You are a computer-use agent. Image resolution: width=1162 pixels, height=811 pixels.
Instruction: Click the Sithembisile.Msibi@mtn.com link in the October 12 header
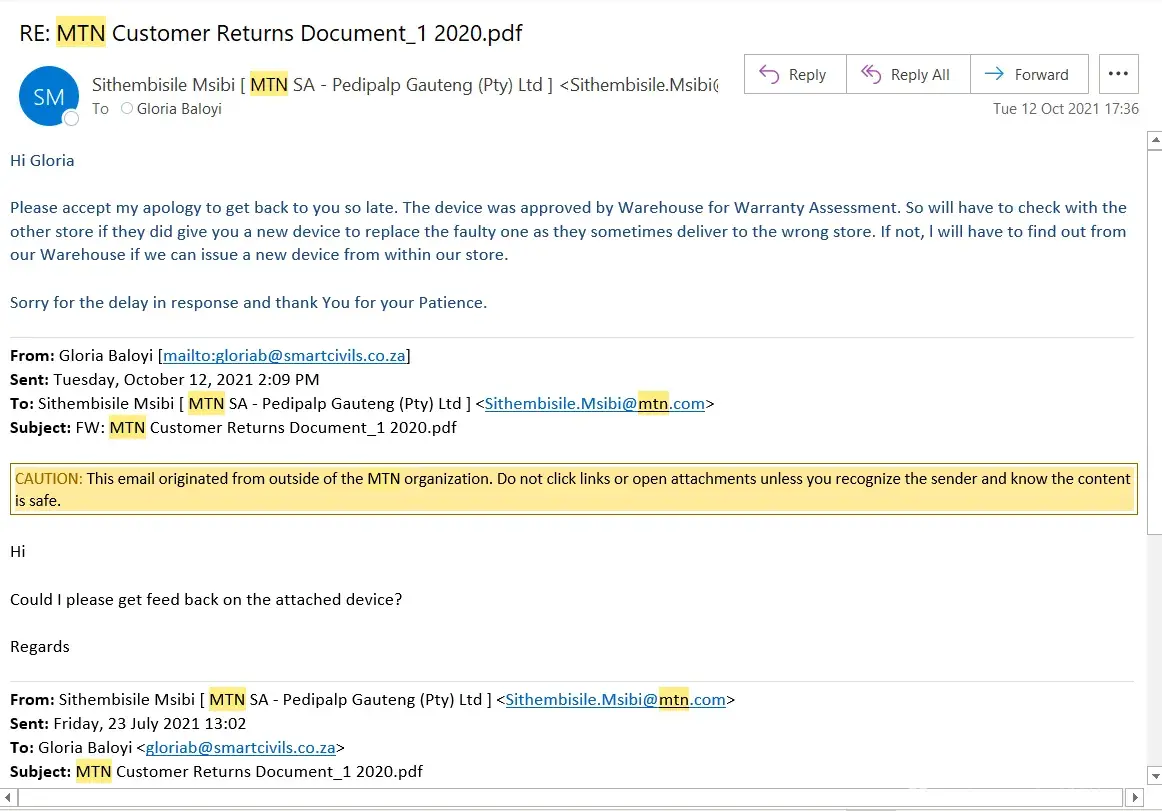tap(595, 404)
